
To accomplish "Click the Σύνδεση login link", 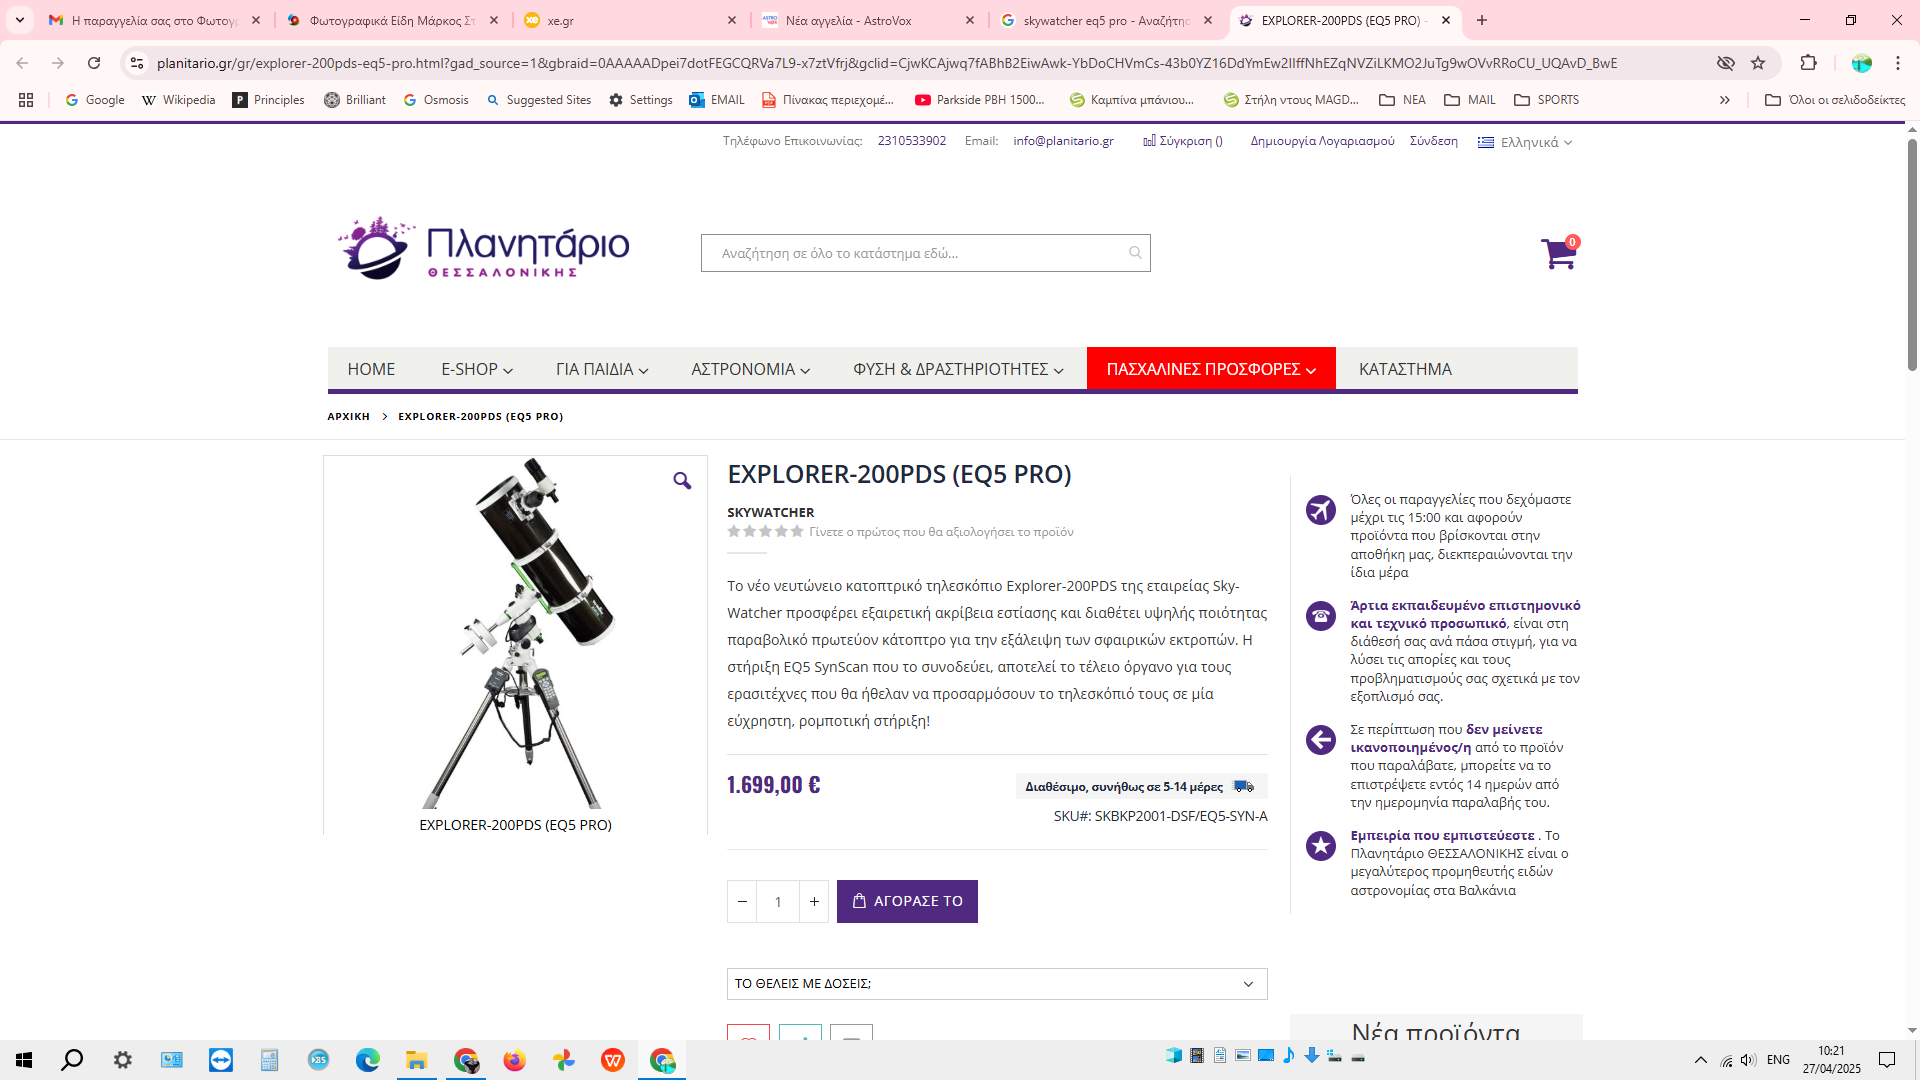I will click(x=1433, y=141).
